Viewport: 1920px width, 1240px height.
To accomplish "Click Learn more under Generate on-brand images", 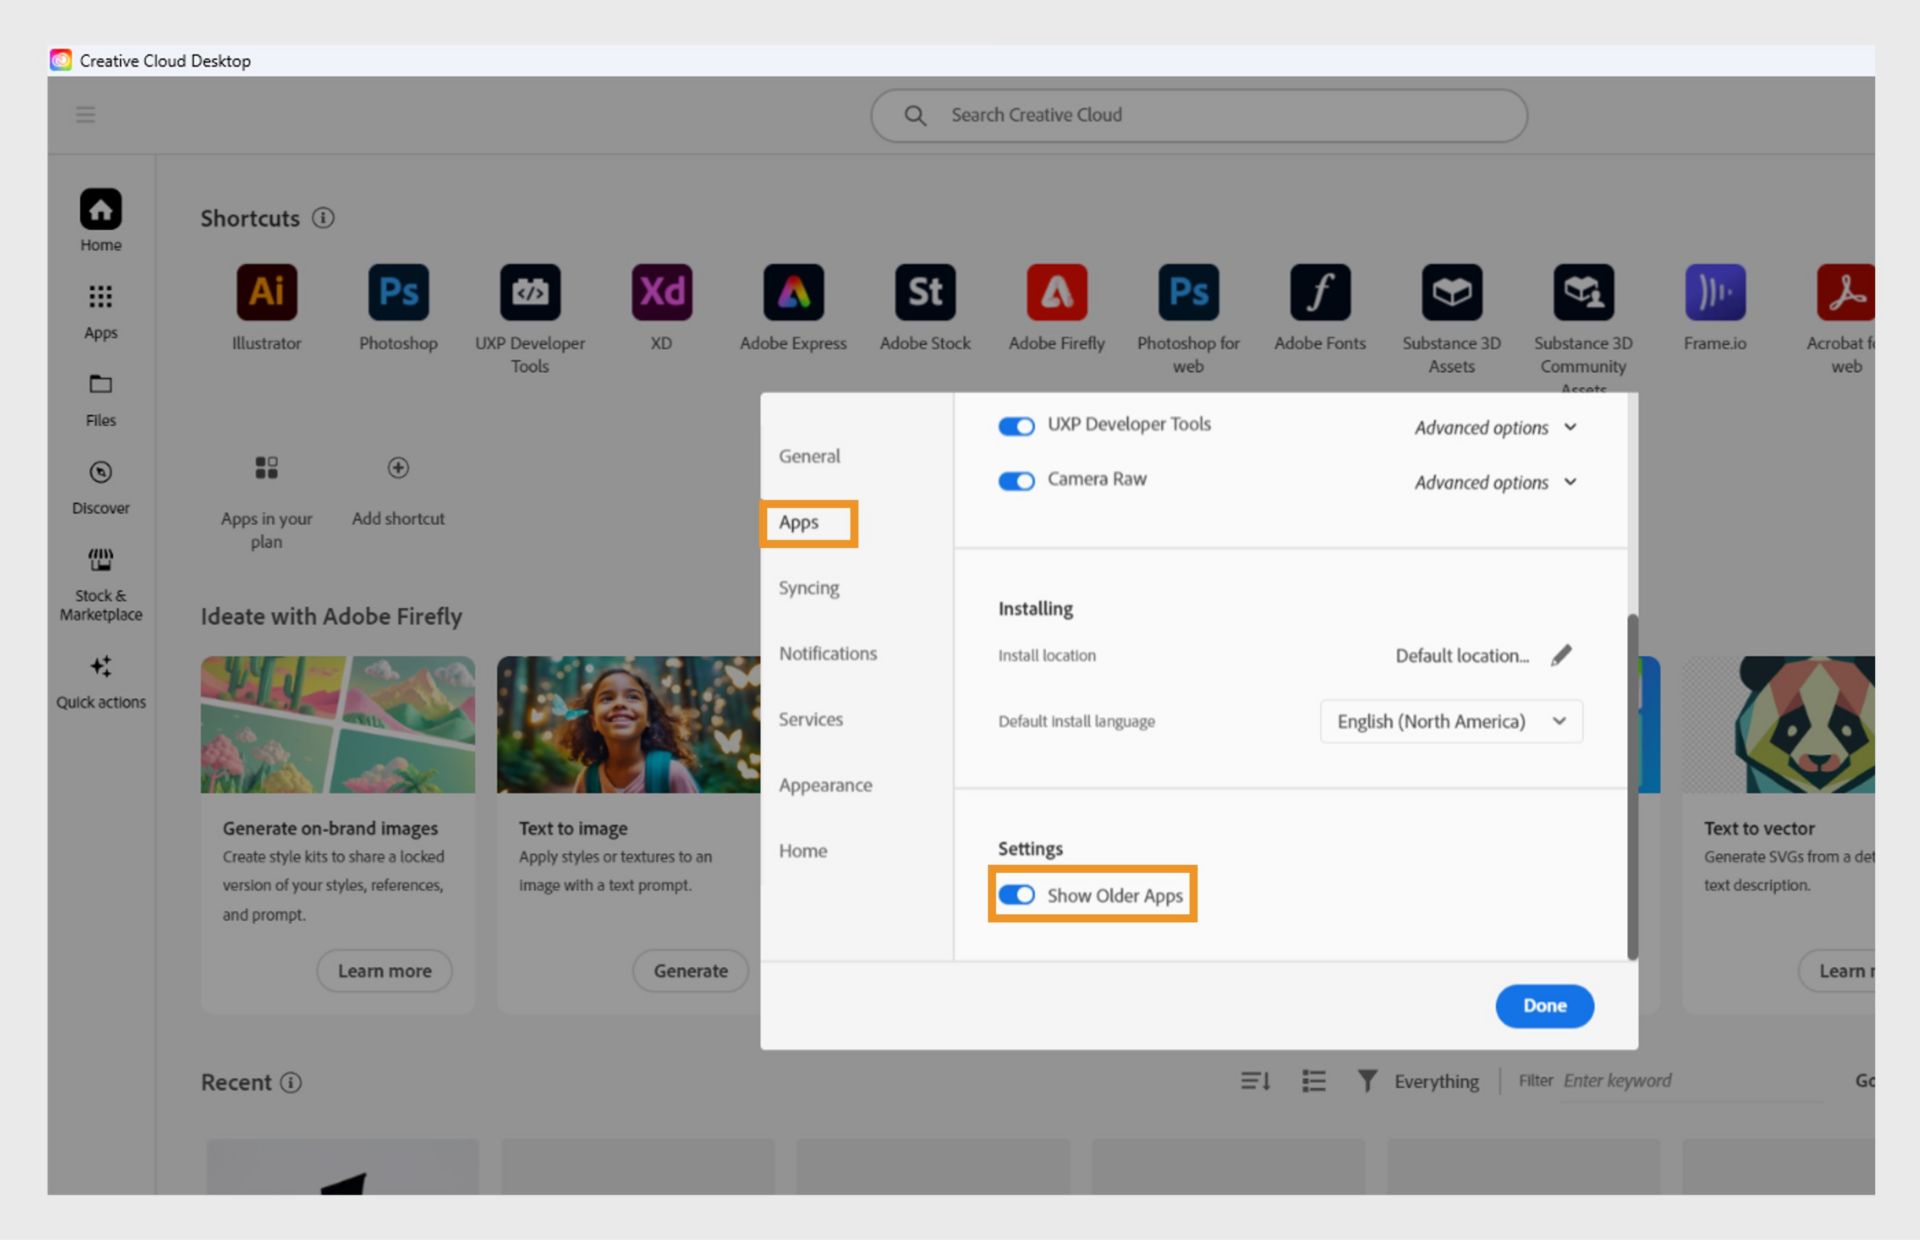I will pos(384,970).
